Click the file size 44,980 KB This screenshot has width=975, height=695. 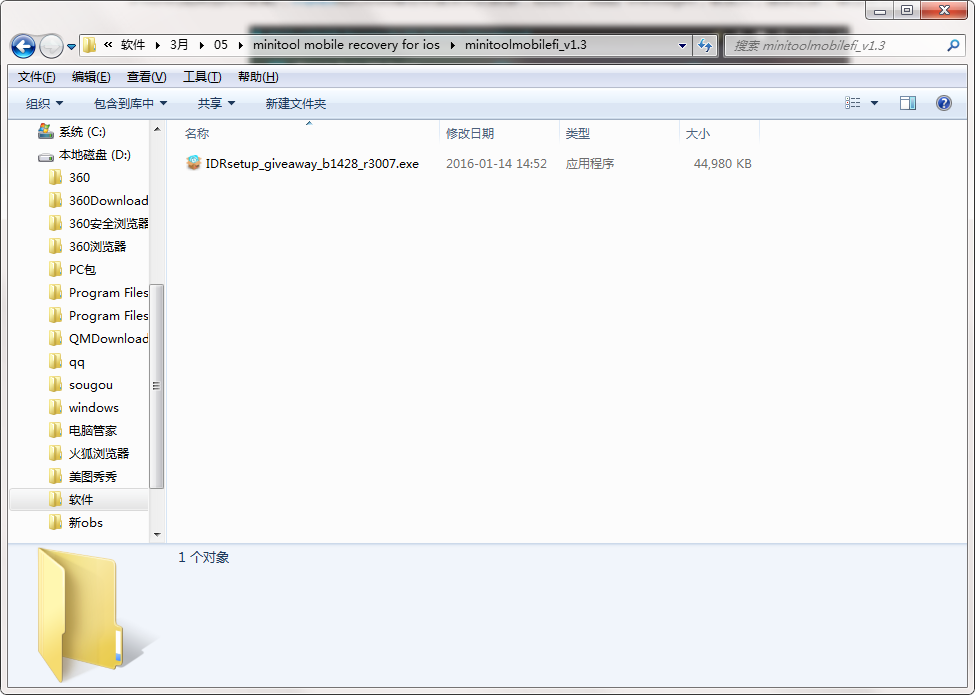723,163
